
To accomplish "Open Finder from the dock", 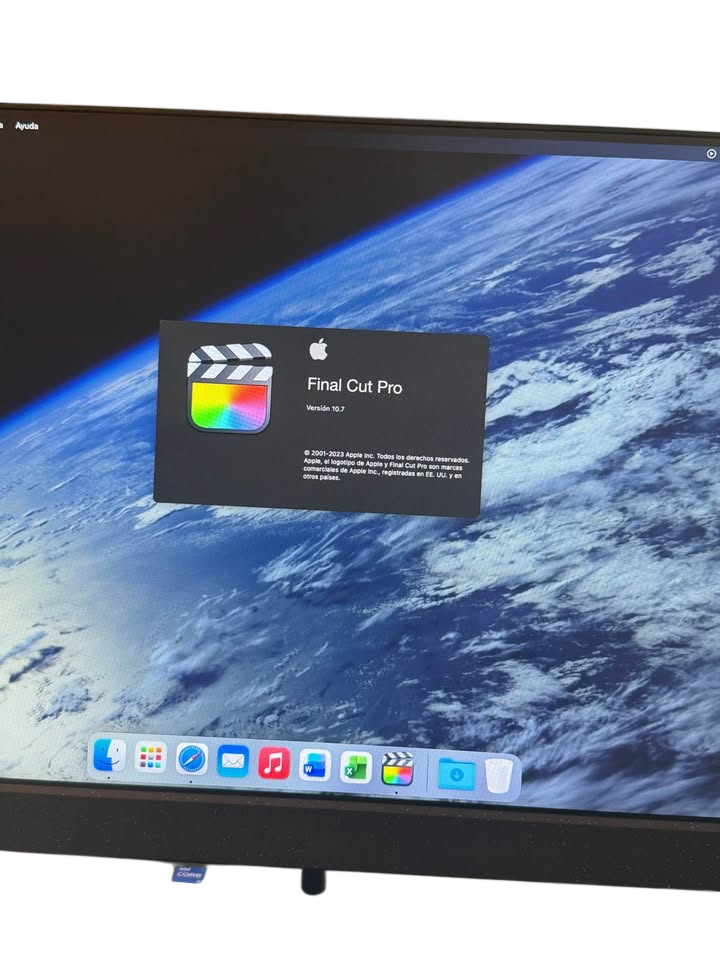I will point(110,756).
